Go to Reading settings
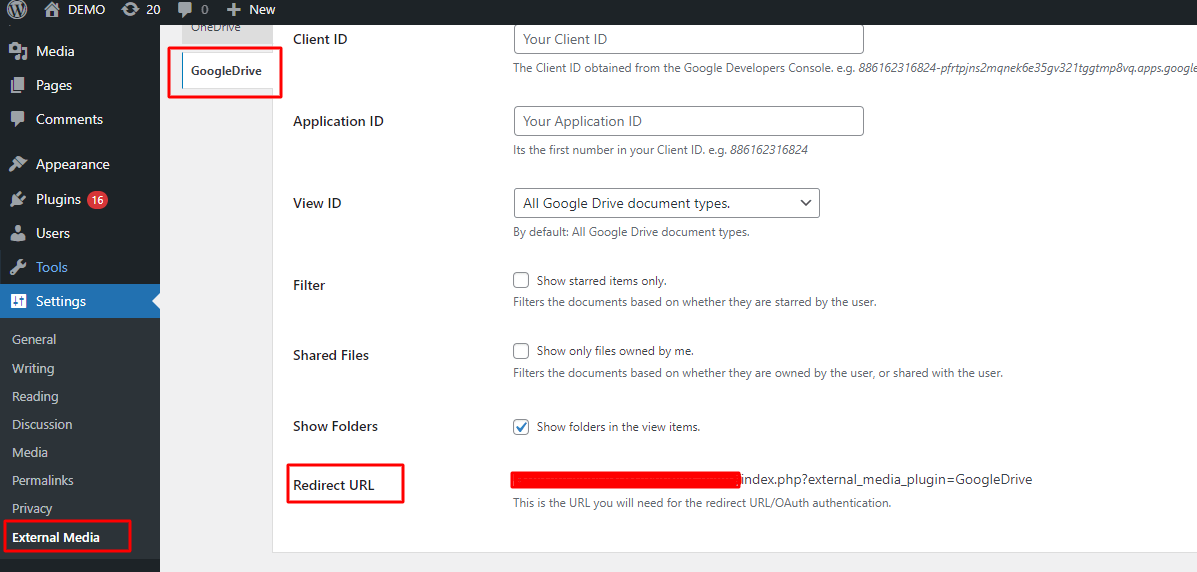This screenshot has height=572, width=1197. point(35,396)
